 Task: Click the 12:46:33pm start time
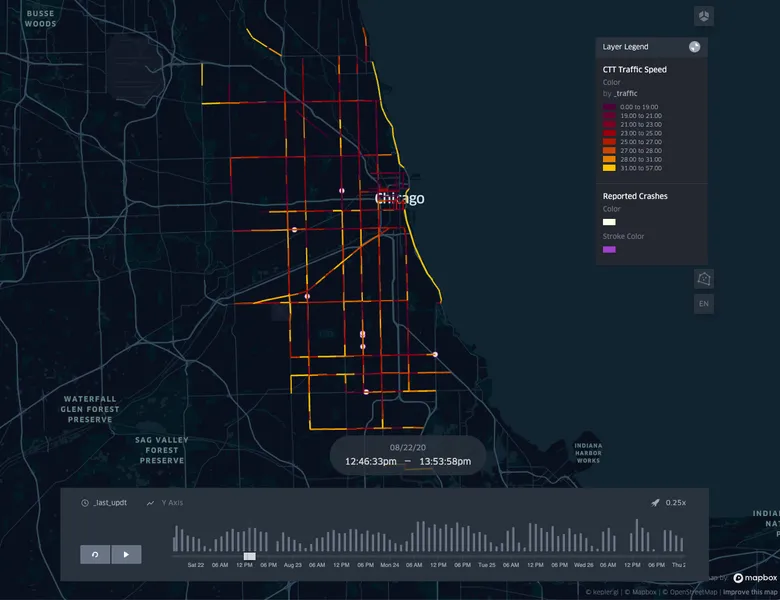371,462
